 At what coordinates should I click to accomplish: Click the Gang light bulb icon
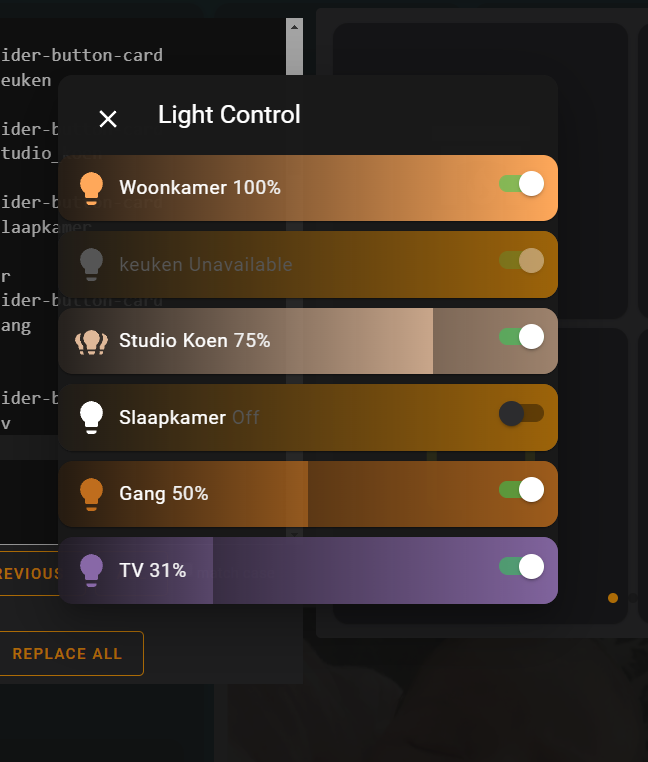click(92, 493)
